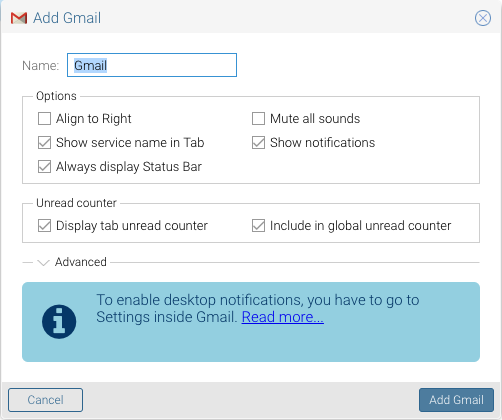Open the Read more... link
Screen dimensions: 502x420
(283, 317)
